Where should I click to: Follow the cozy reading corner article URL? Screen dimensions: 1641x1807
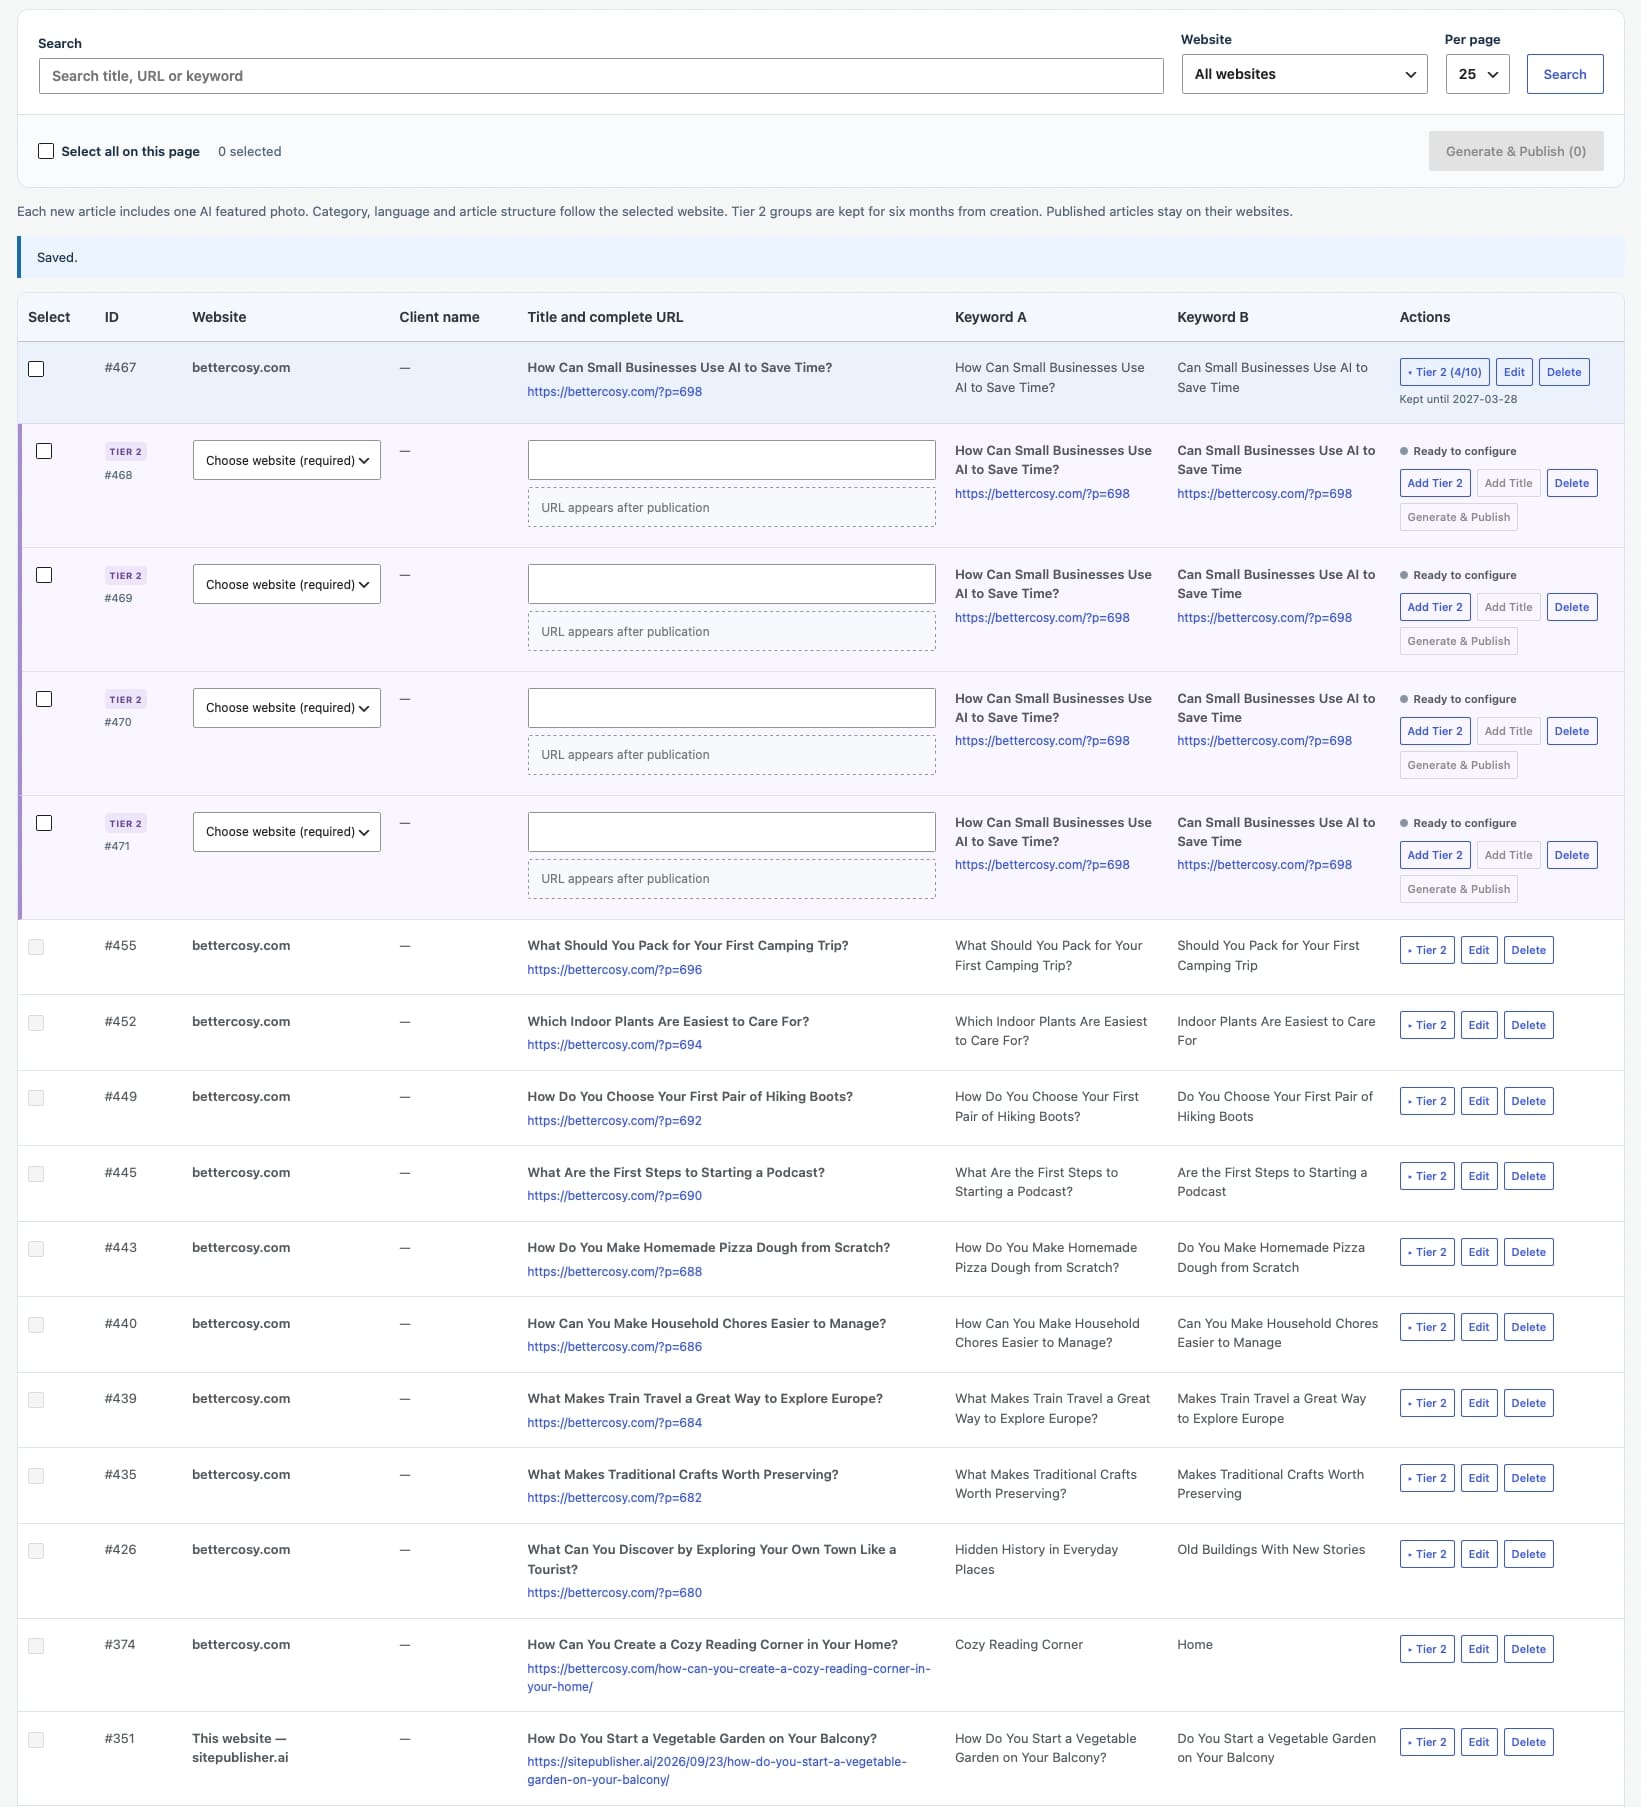pos(729,1678)
